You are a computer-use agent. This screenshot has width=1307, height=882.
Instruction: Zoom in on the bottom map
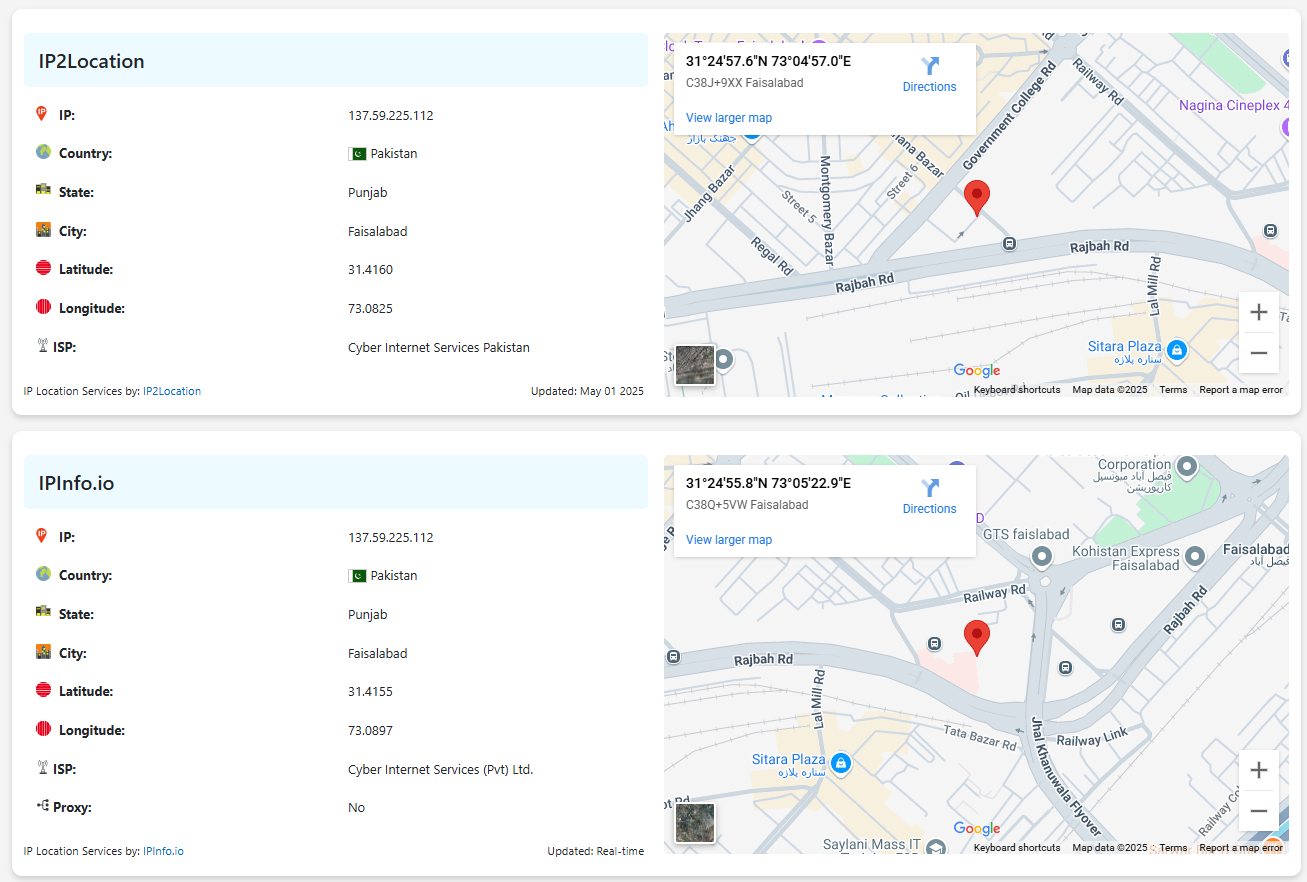point(1259,770)
